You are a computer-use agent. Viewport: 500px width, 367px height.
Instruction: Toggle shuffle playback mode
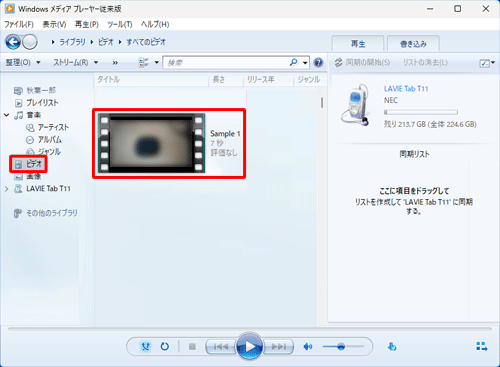point(146,347)
